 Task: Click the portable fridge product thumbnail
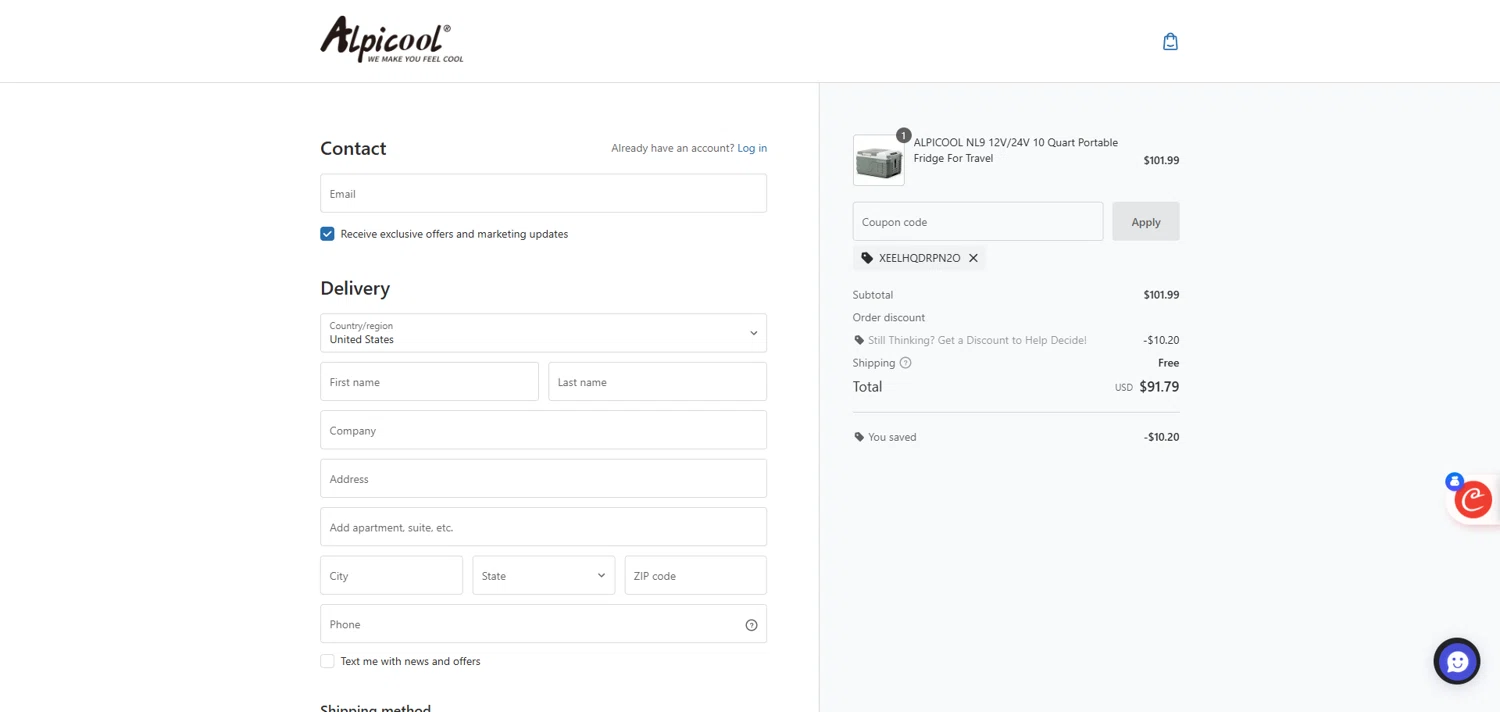(879, 160)
